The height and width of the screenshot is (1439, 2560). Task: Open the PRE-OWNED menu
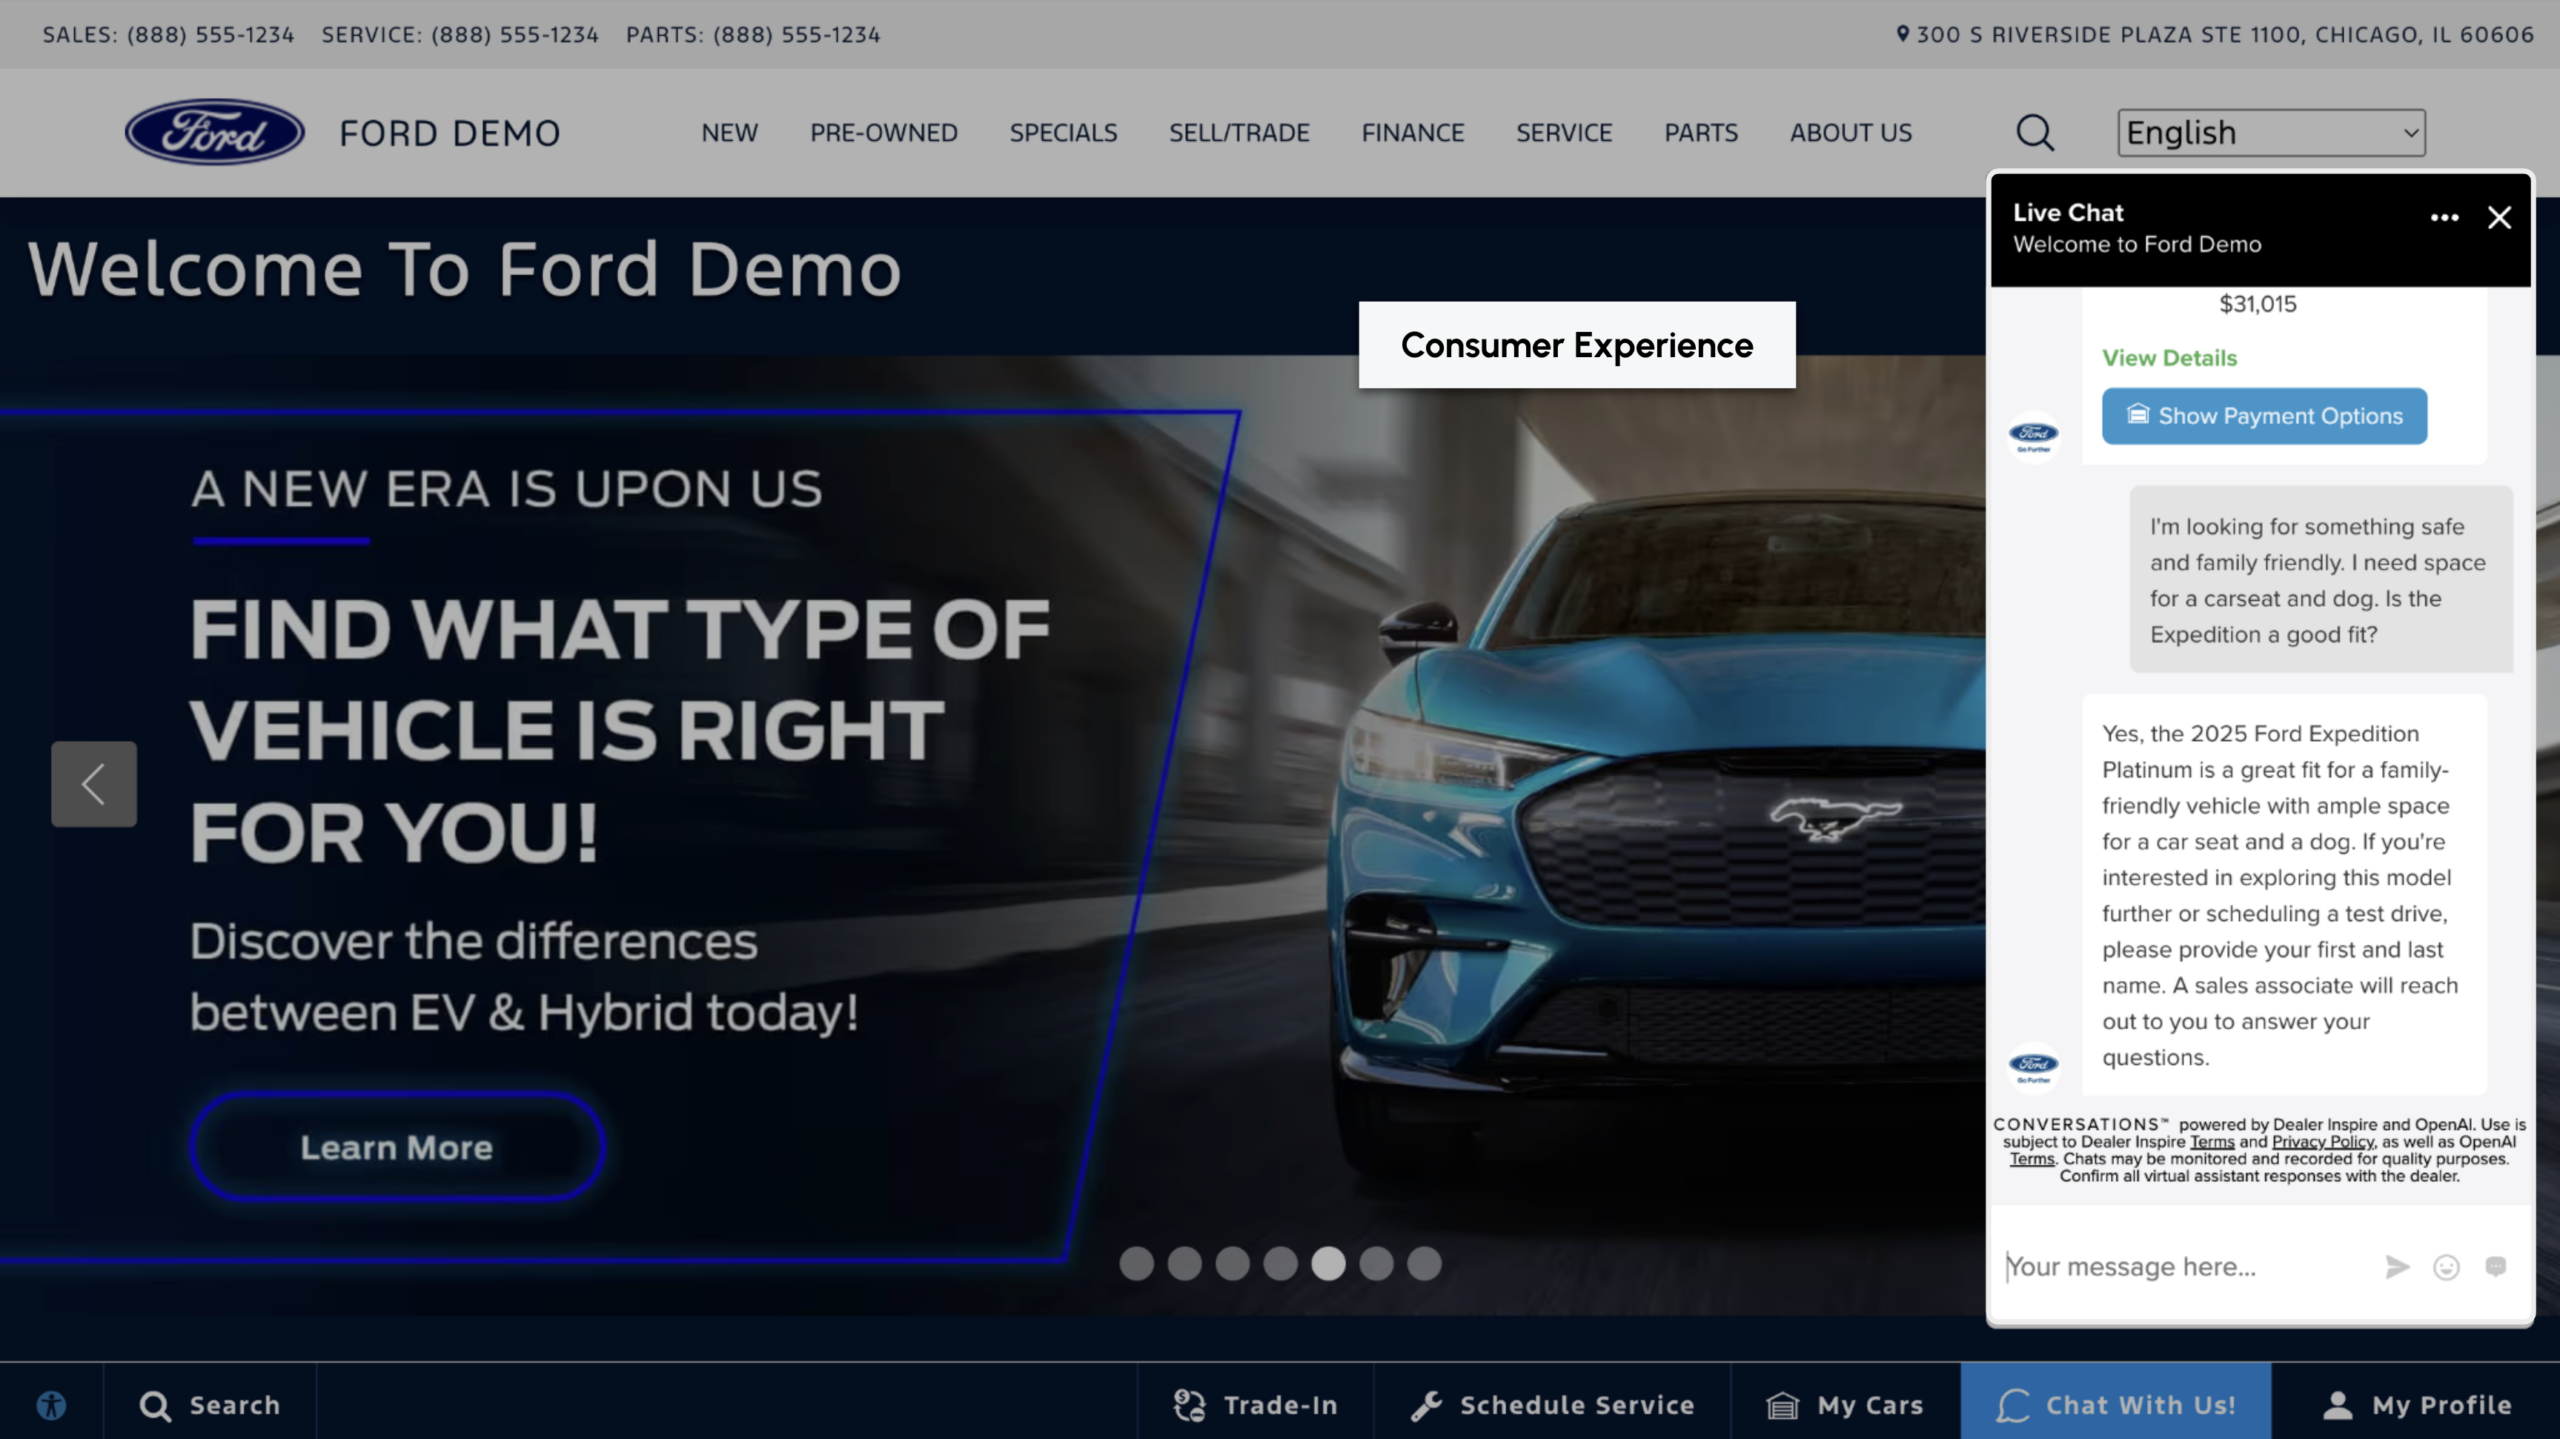[884, 132]
